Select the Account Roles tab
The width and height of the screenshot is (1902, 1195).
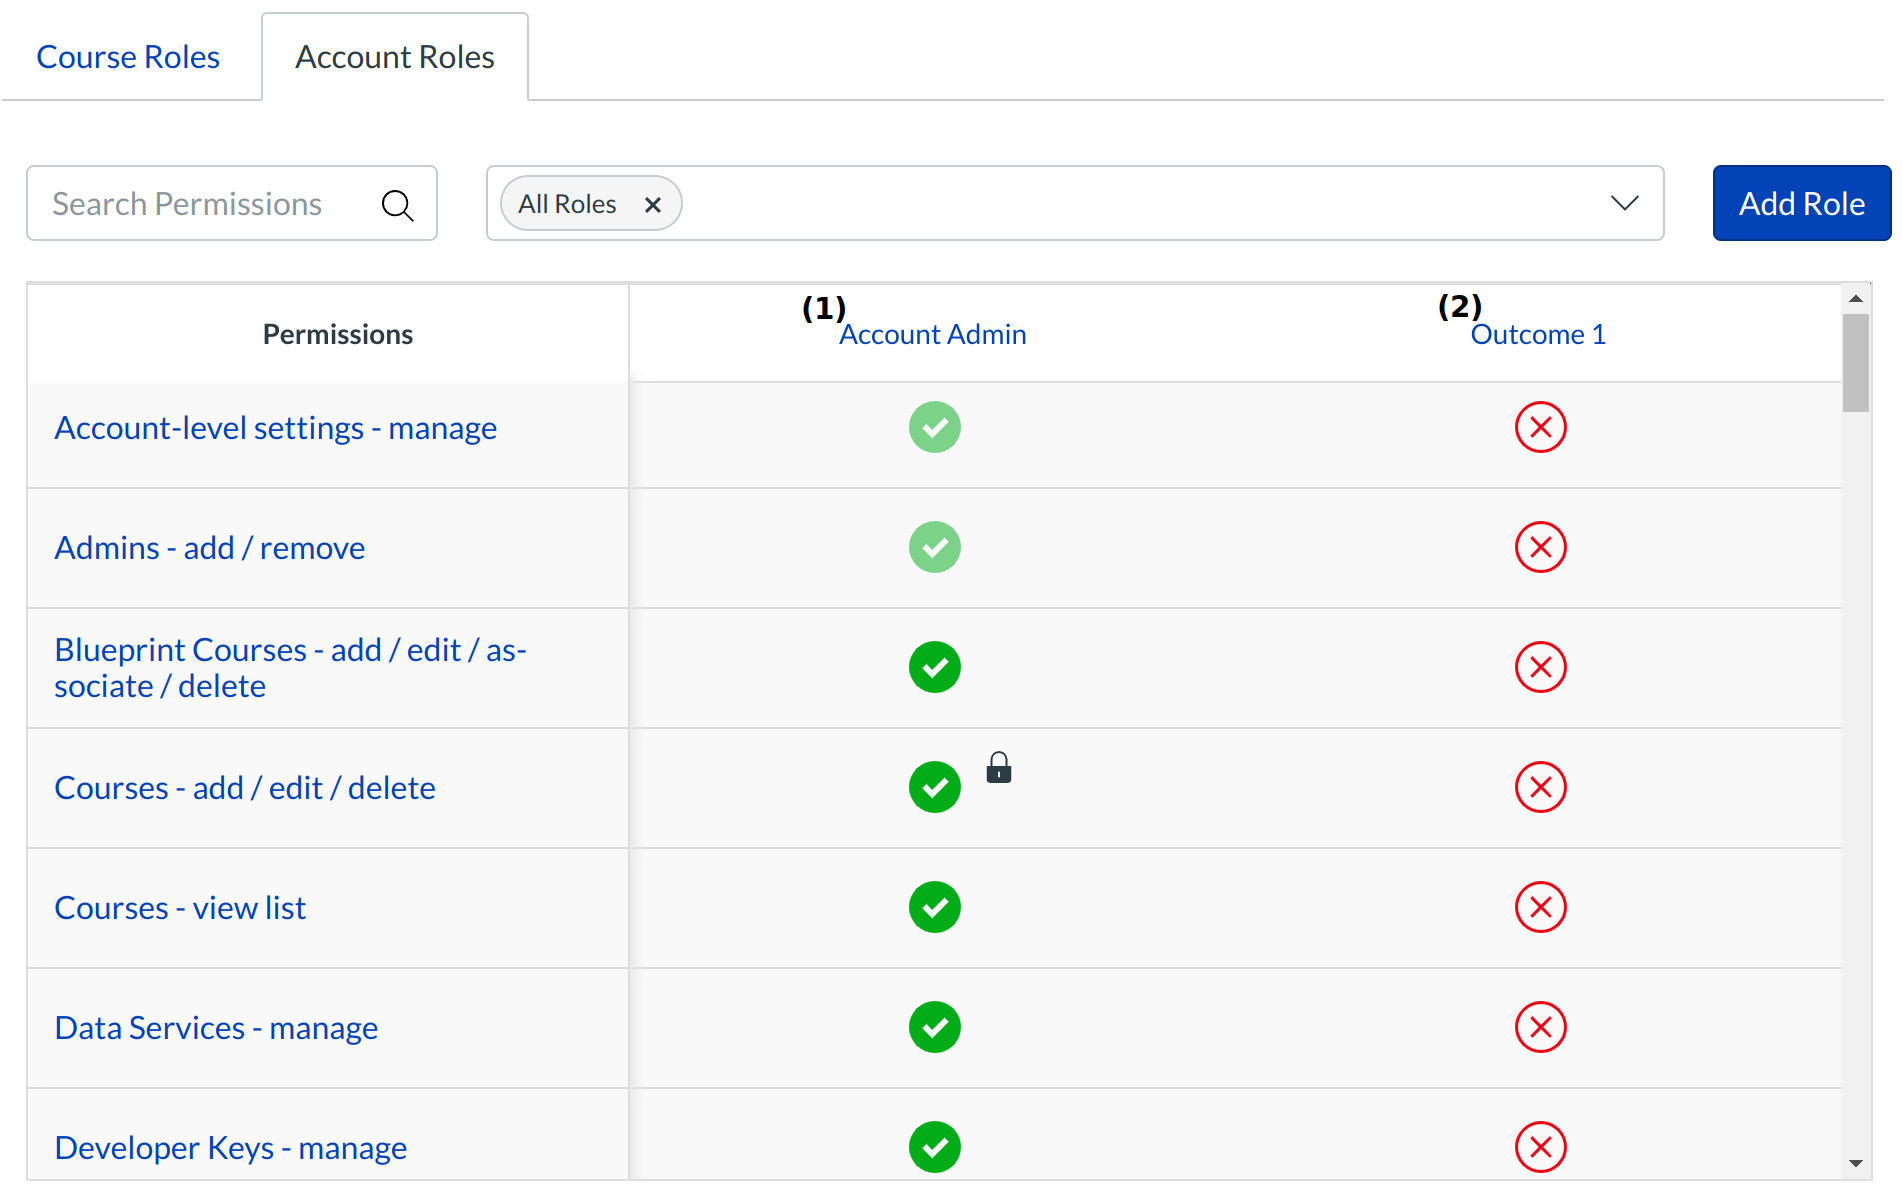(x=394, y=56)
